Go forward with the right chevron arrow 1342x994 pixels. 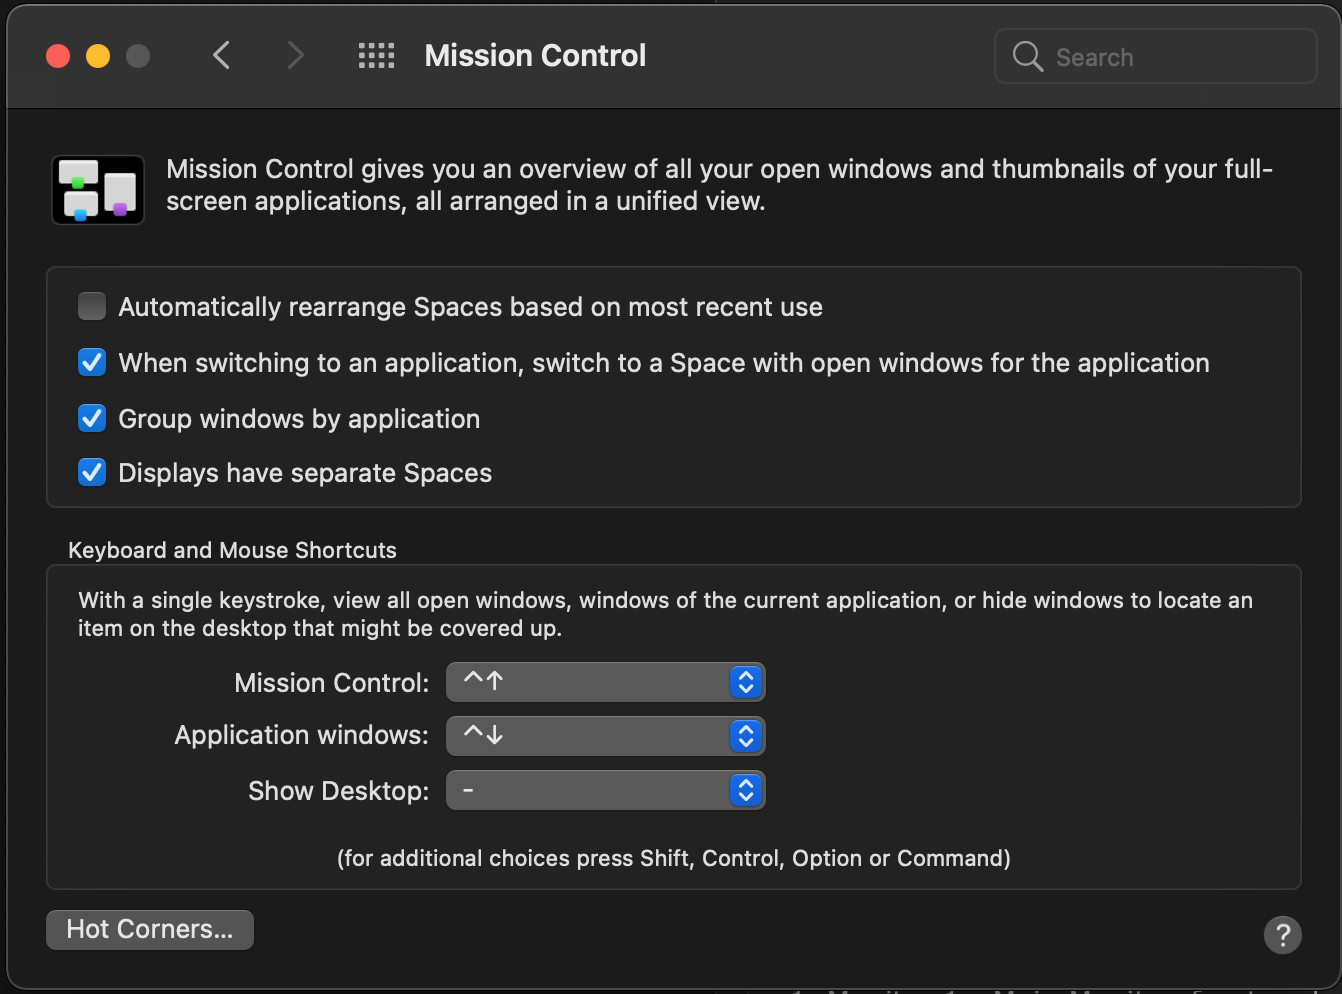tap(294, 55)
